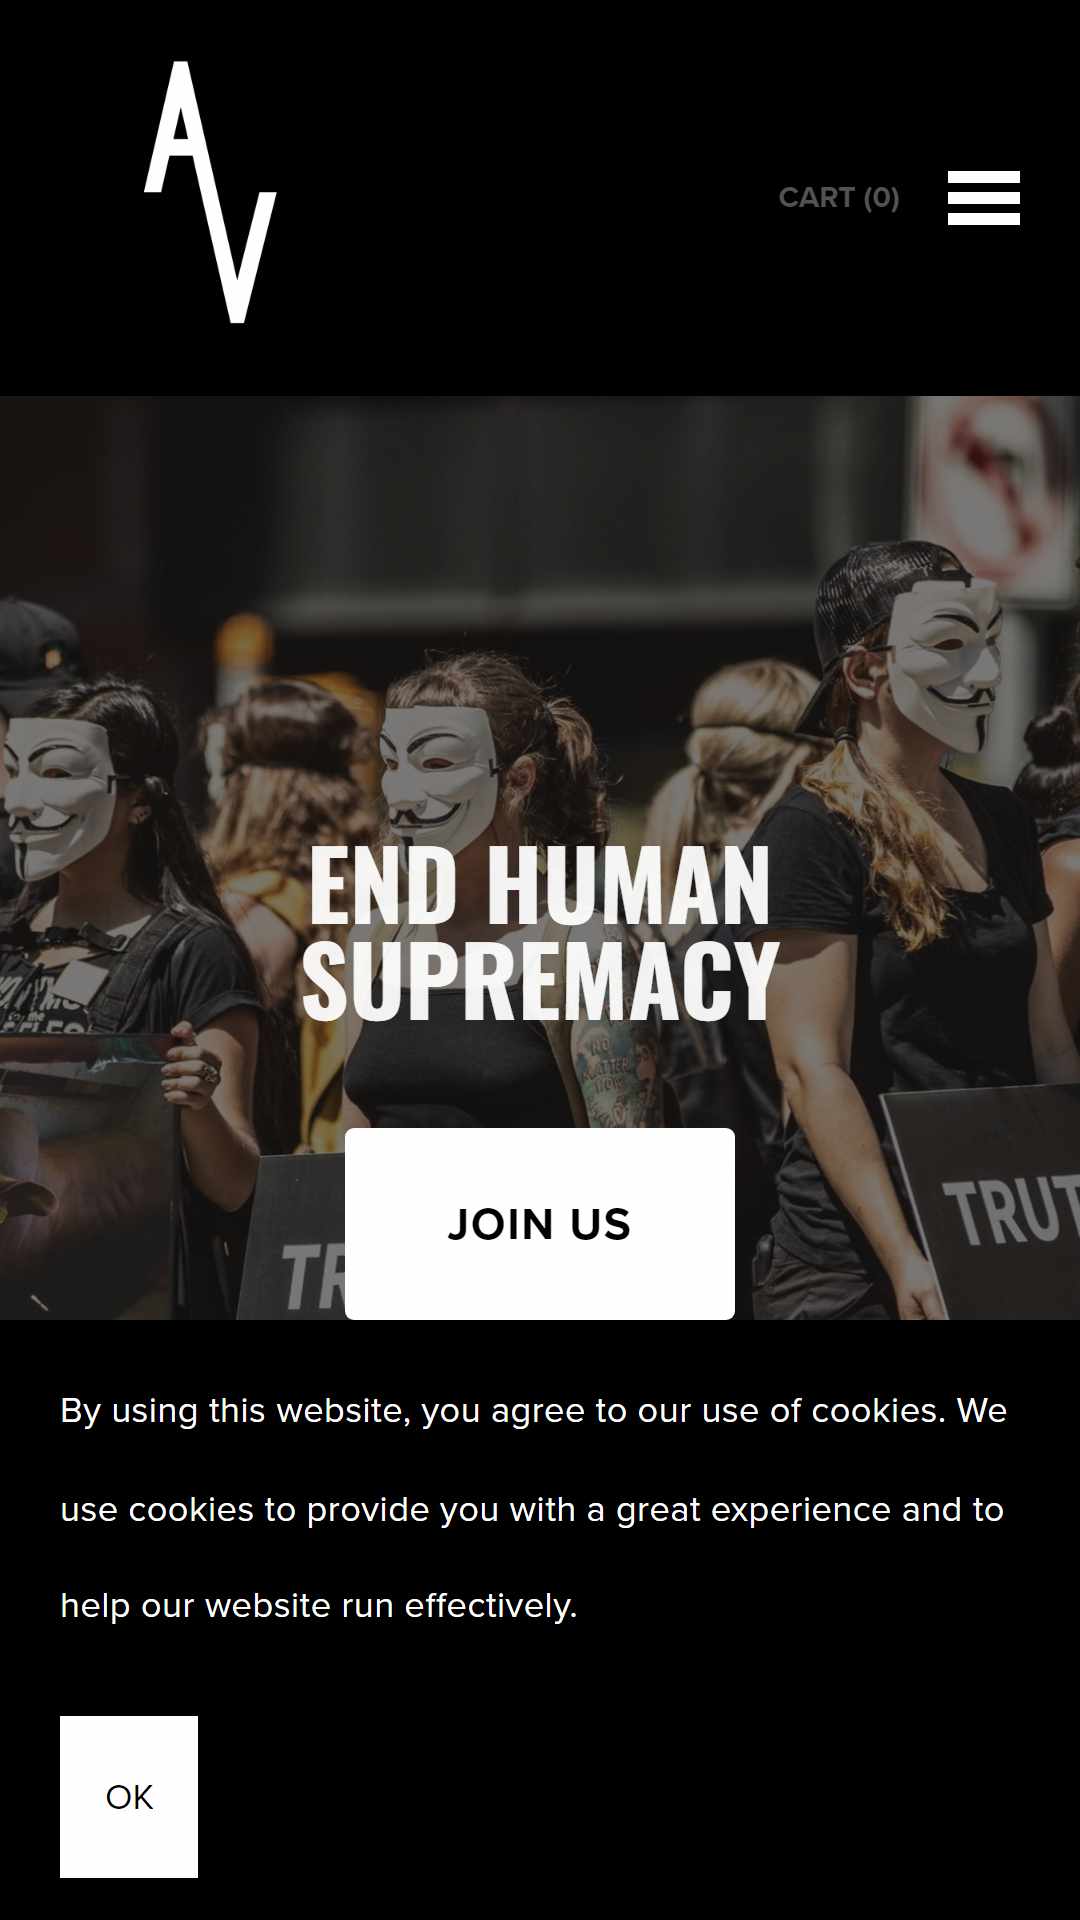The width and height of the screenshot is (1080, 1920).
Task: Go home via the AV logo
Action: click(210, 192)
